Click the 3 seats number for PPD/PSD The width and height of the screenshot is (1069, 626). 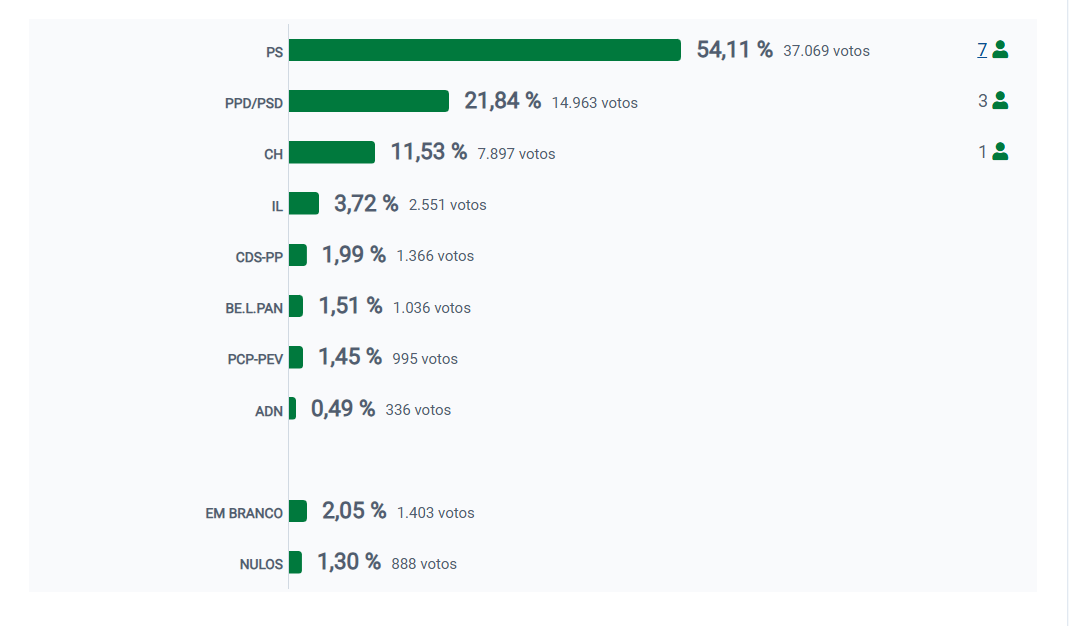coord(983,101)
